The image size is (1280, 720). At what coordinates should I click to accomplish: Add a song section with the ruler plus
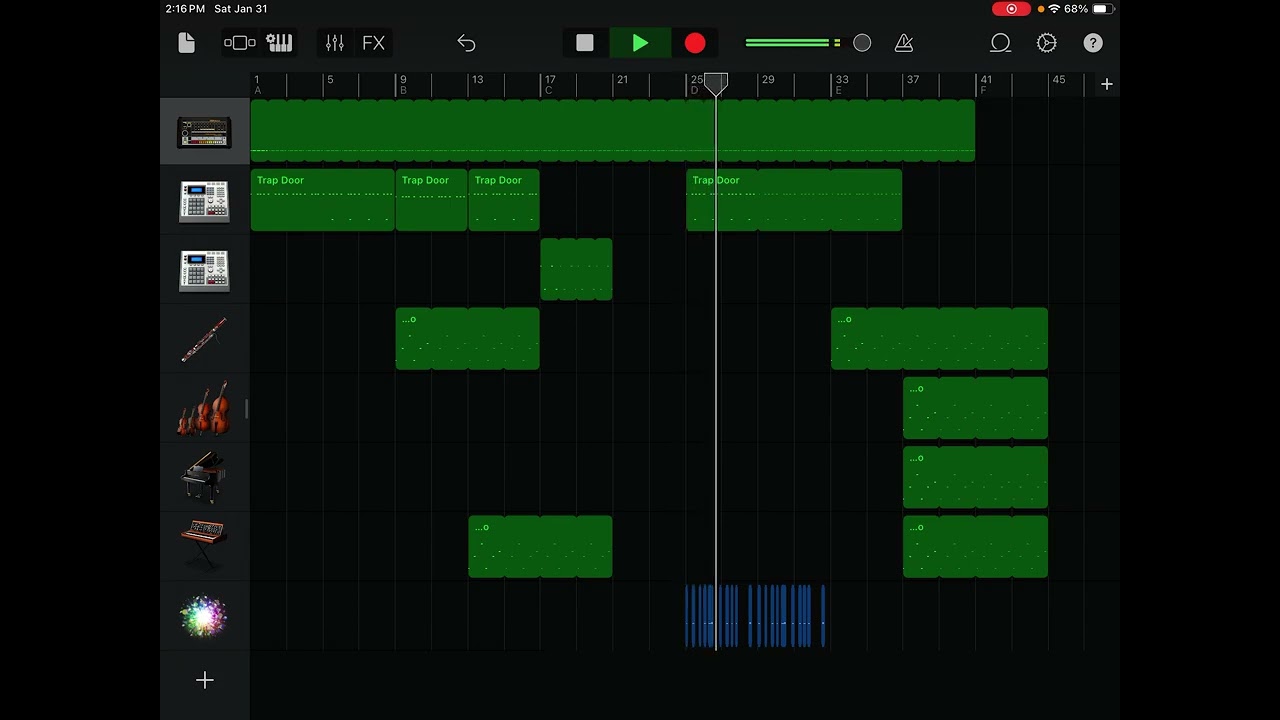(x=1106, y=84)
